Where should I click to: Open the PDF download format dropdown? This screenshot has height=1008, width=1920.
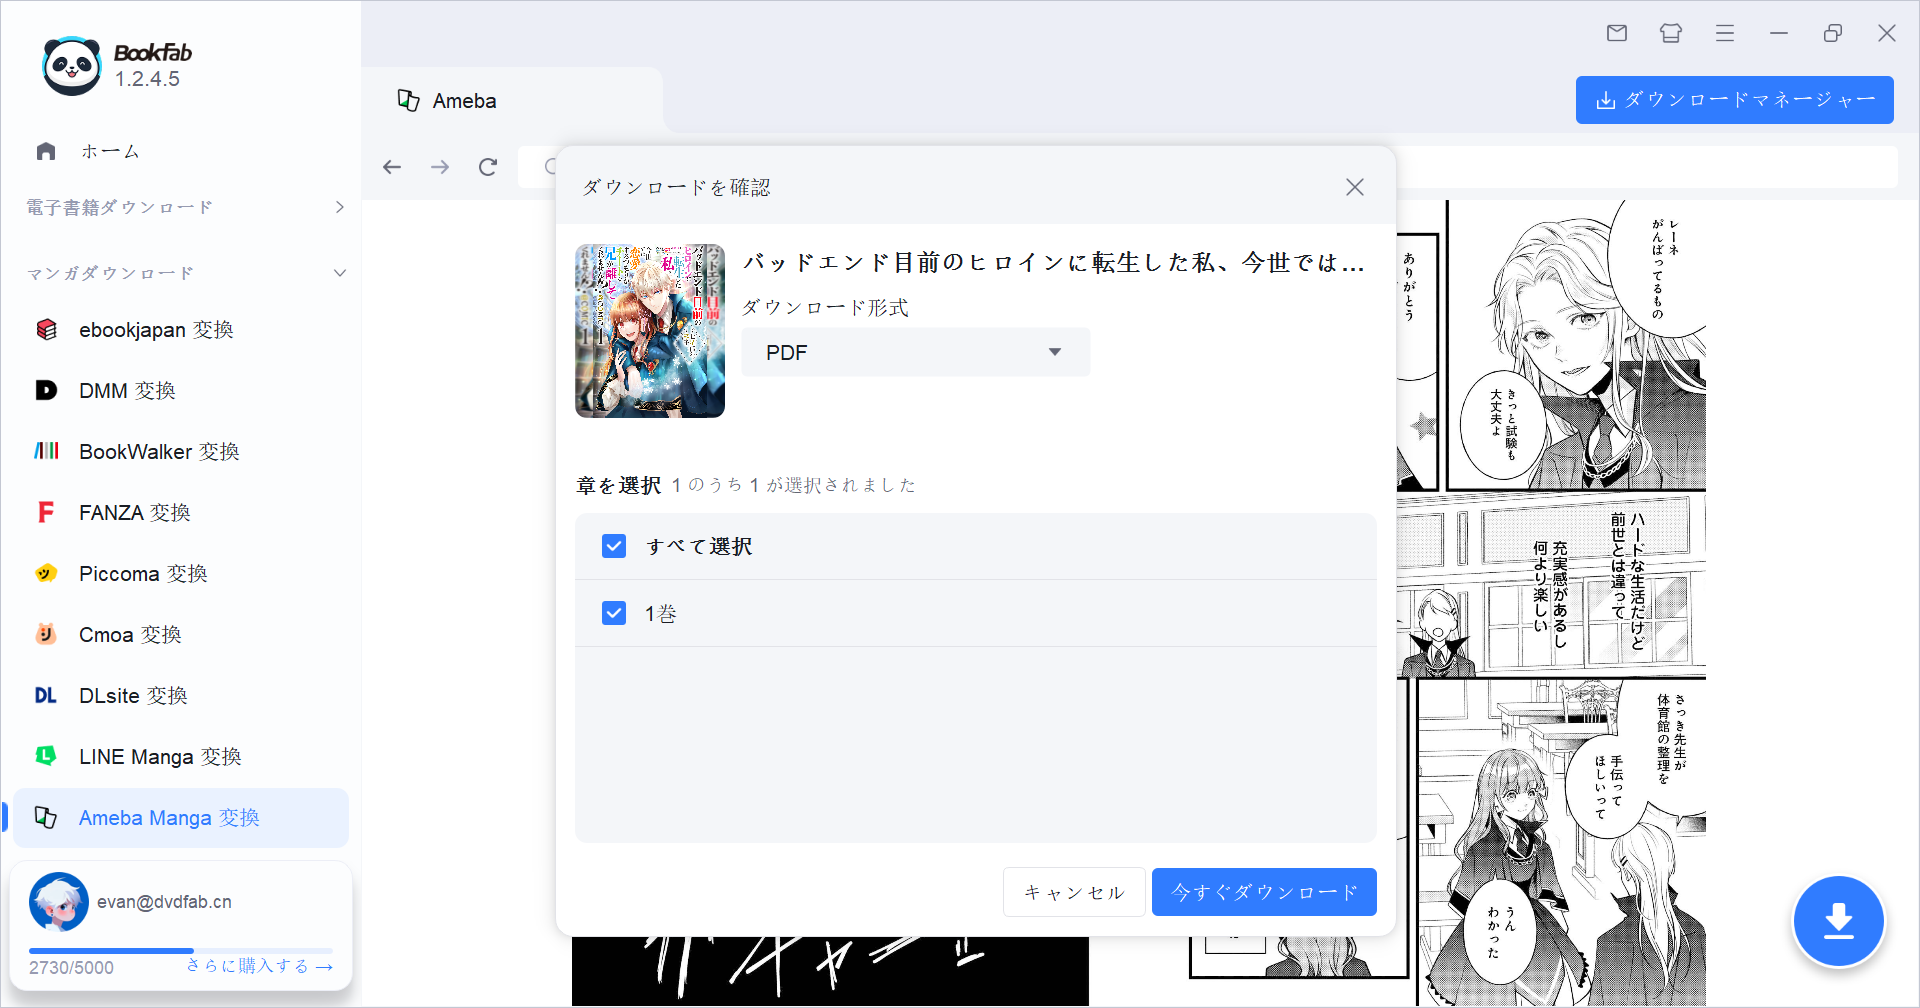point(916,352)
